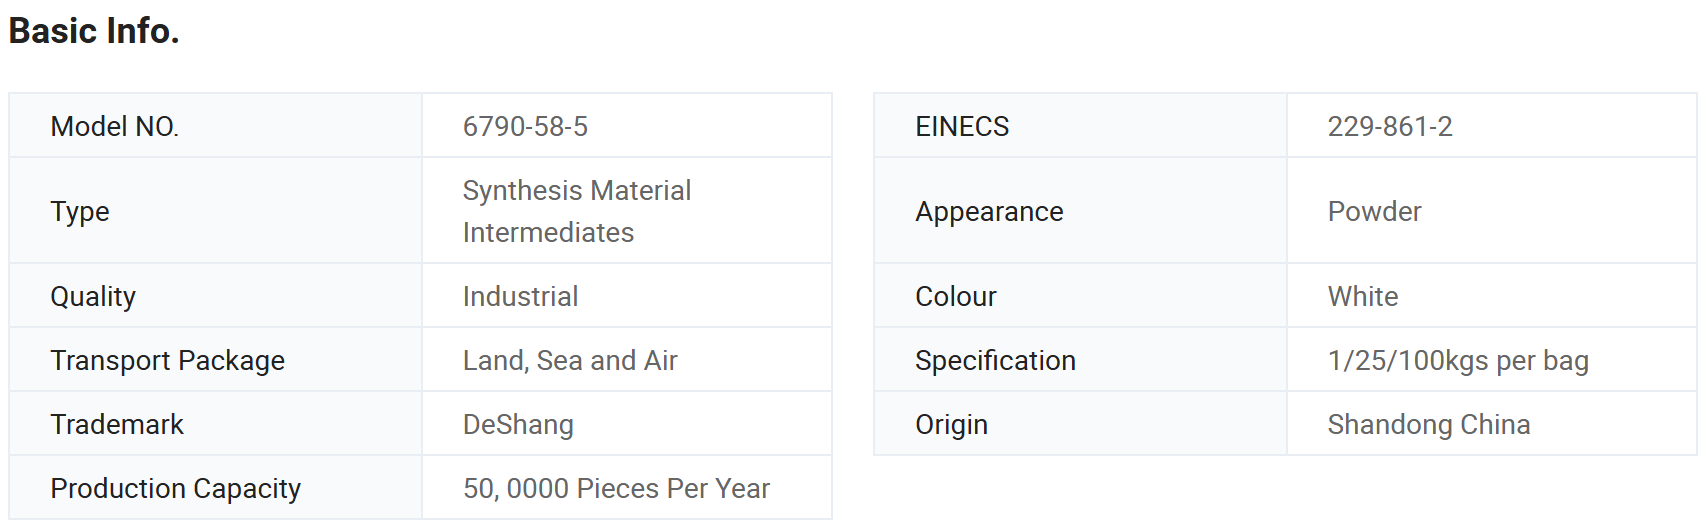The image size is (1705, 529).
Task: Click the DeShang trademark value
Action: (x=518, y=424)
